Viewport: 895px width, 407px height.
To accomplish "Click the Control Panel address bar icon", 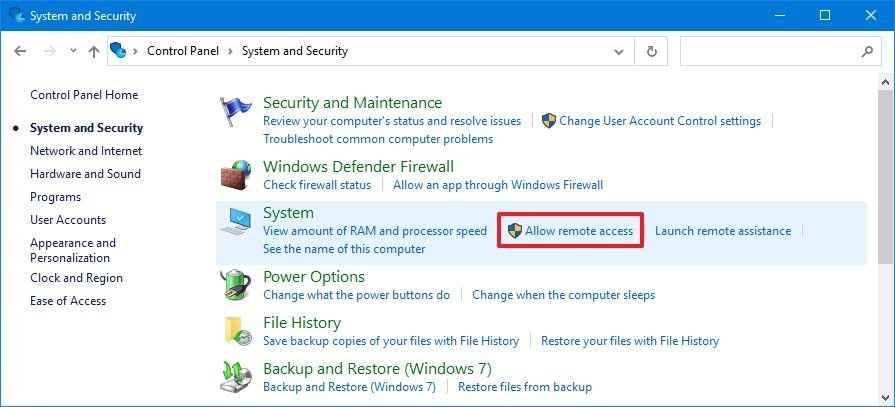I will (x=118, y=51).
